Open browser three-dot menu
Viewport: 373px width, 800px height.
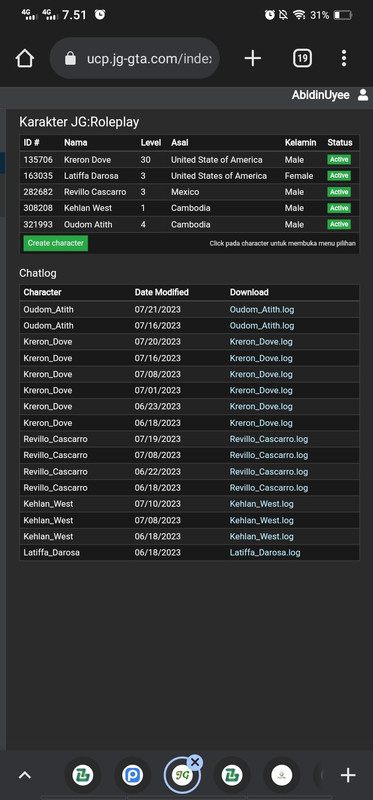pos(344,59)
